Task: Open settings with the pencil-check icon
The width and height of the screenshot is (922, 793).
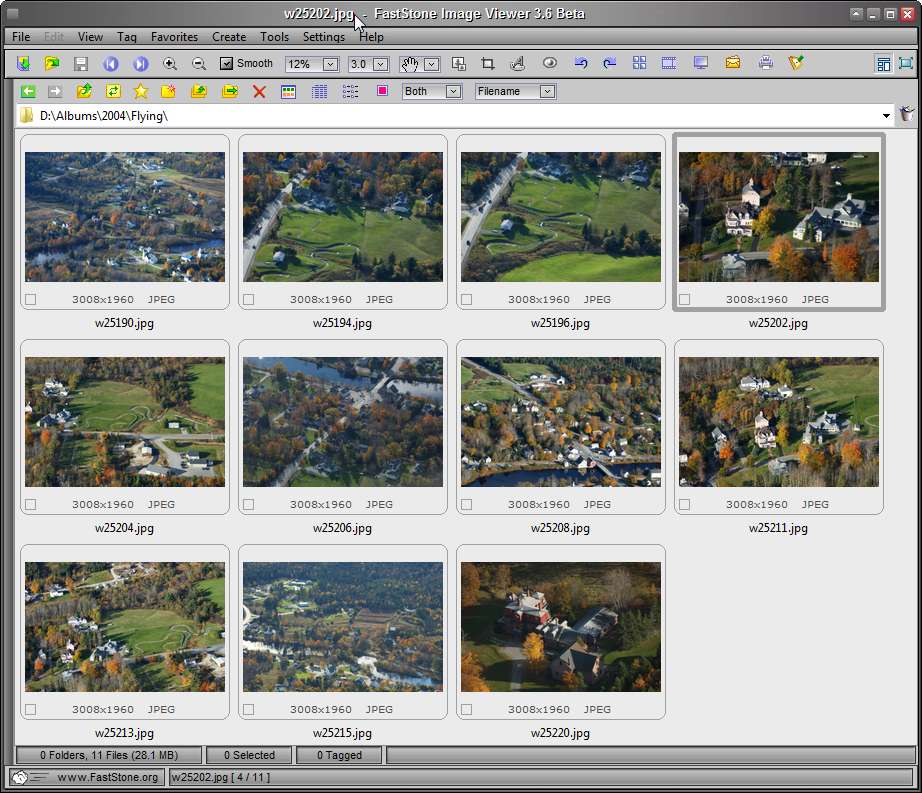Action: (796, 62)
